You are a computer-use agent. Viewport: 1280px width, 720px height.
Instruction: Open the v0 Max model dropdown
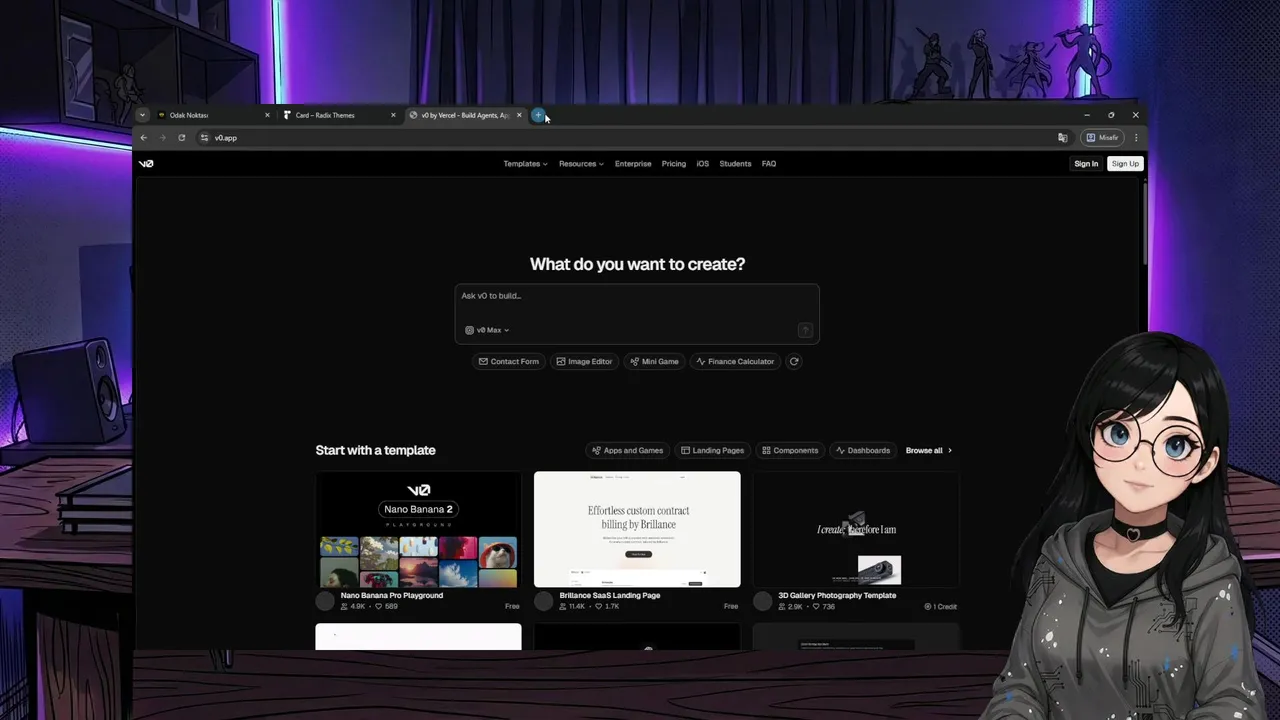(x=487, y=330)
